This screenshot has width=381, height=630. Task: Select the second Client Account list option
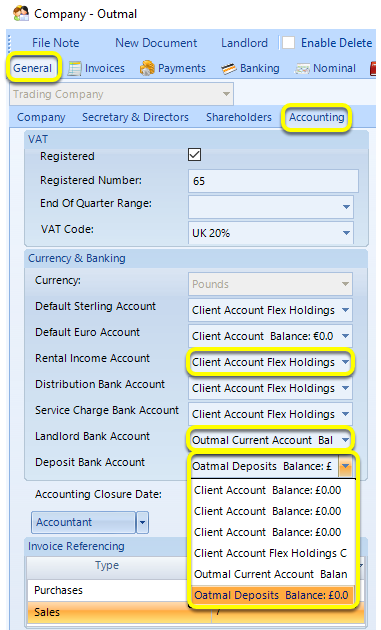[x=273, y=511]
